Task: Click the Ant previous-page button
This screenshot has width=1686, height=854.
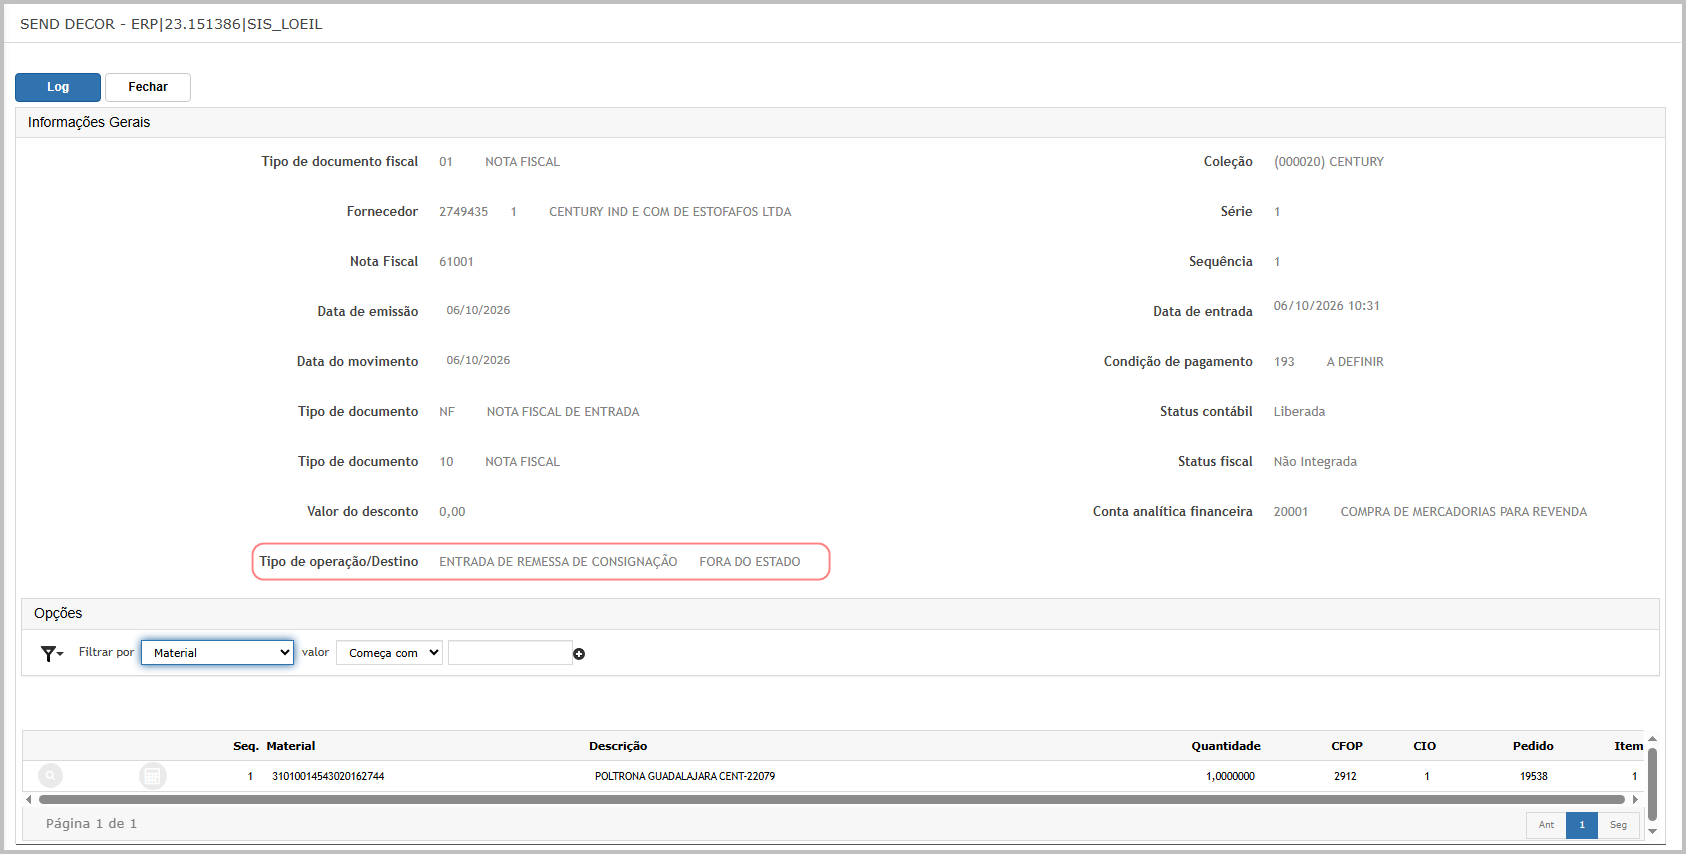Action: coord(1546,825)
